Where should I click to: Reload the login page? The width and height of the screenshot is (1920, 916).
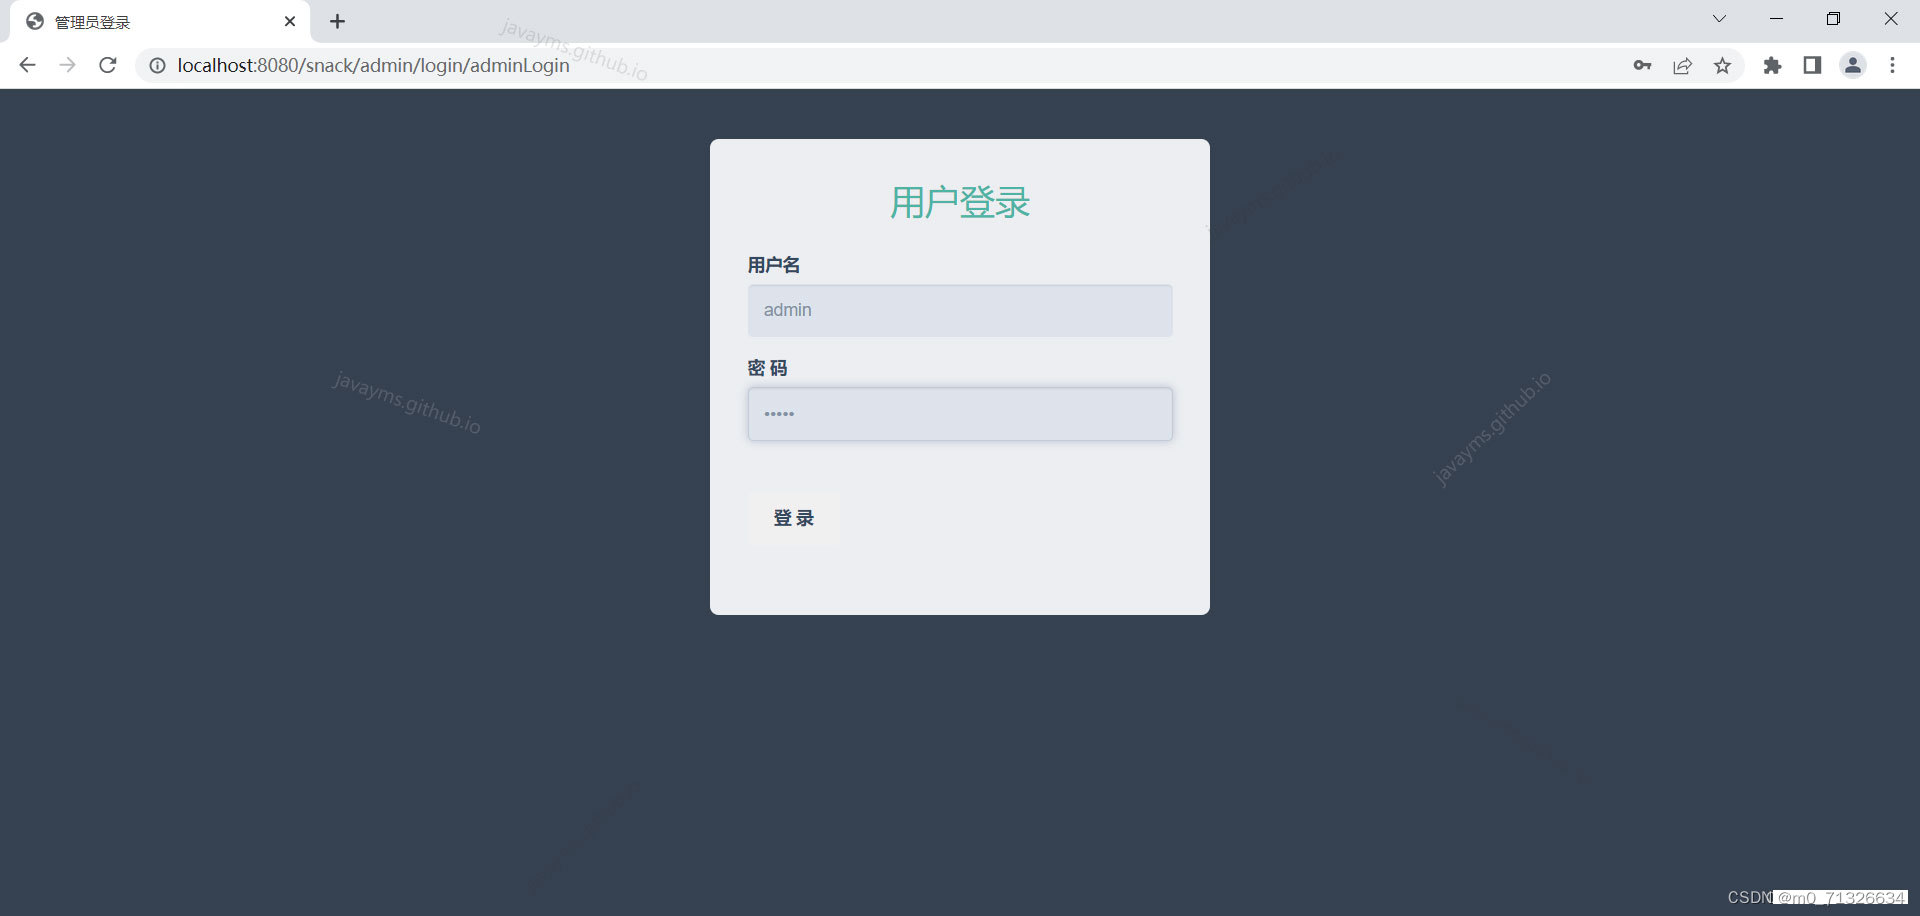click(108, 65)
